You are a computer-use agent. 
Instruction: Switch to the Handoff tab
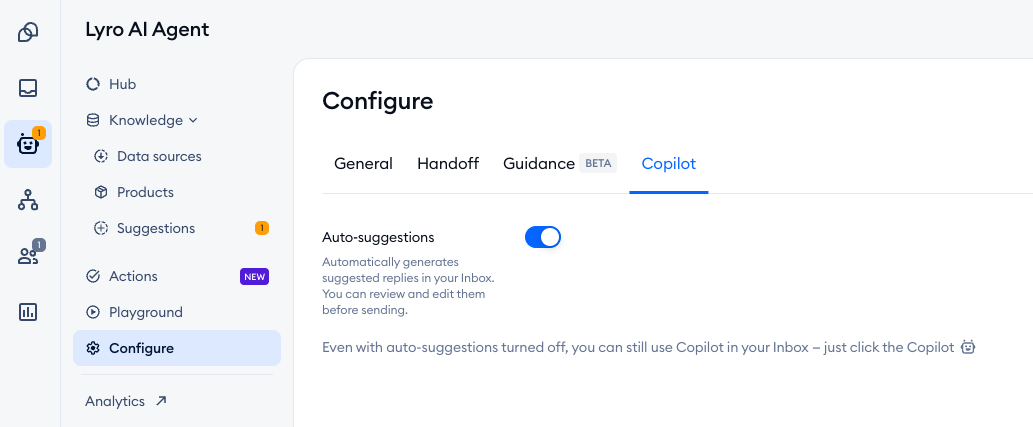click(448, 164)
